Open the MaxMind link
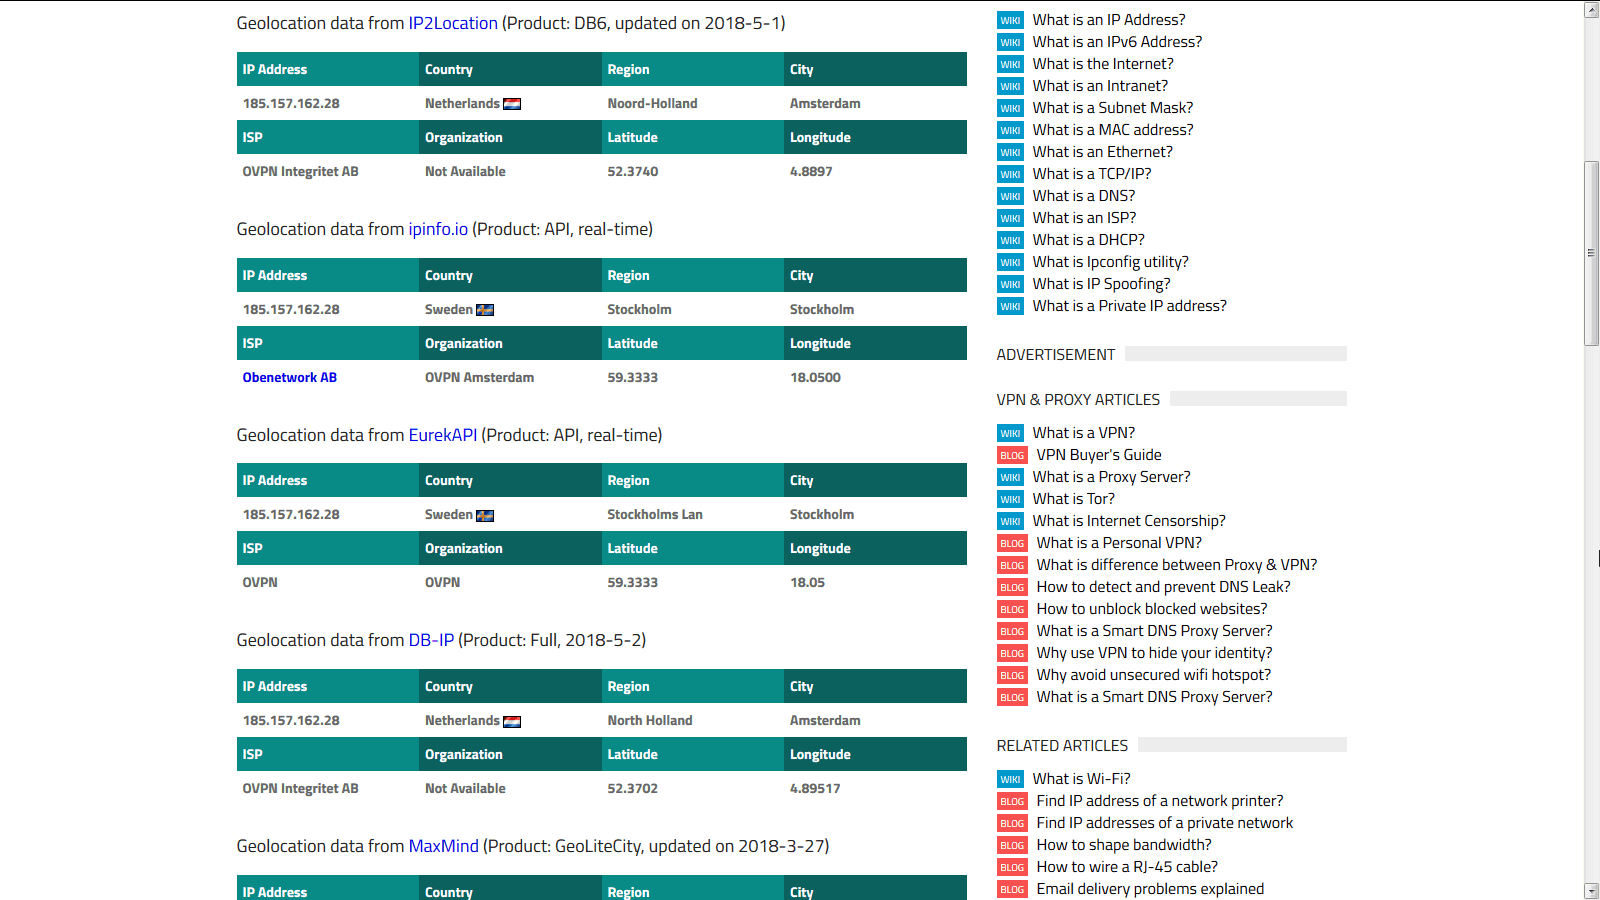Screen dimensions: 1600x900 [444, 846]
